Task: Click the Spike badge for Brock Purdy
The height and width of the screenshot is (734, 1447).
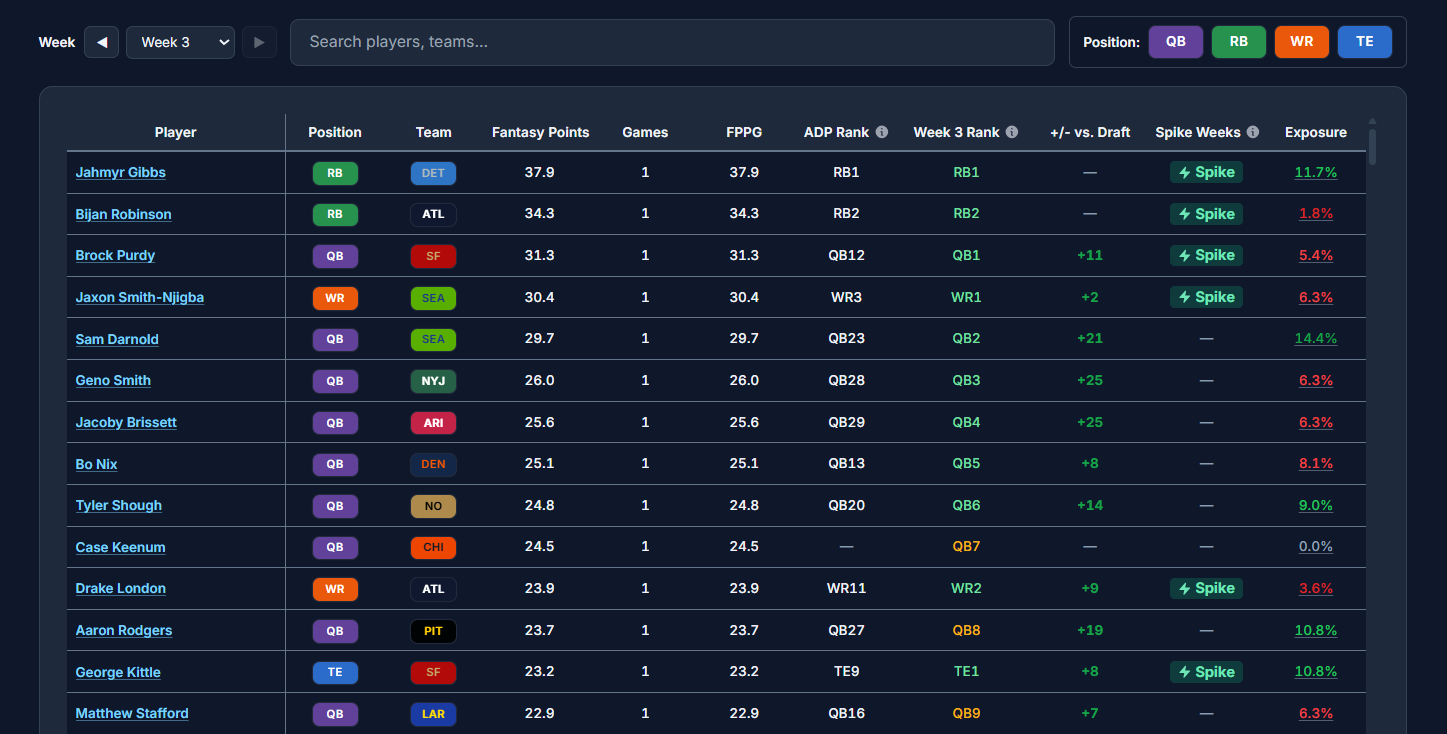Action: point(1206,255)
